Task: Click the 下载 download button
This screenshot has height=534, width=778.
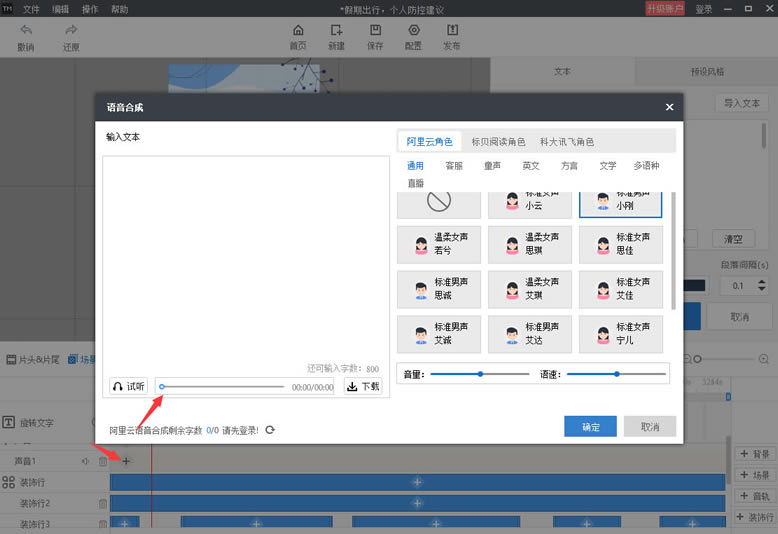Action: [x=363, y=386]
